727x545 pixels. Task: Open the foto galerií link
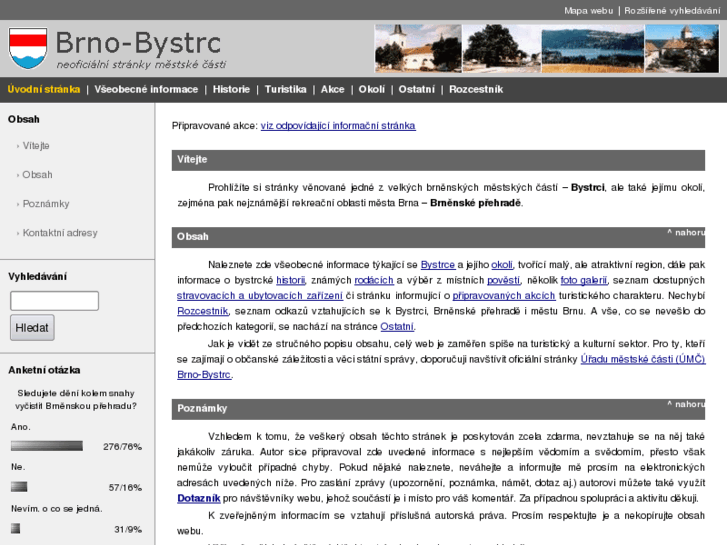point(584,280)
